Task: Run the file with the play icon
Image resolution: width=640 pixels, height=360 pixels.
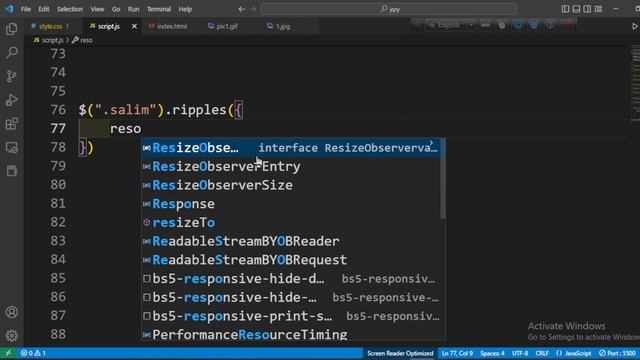Action: coord(635,26)
